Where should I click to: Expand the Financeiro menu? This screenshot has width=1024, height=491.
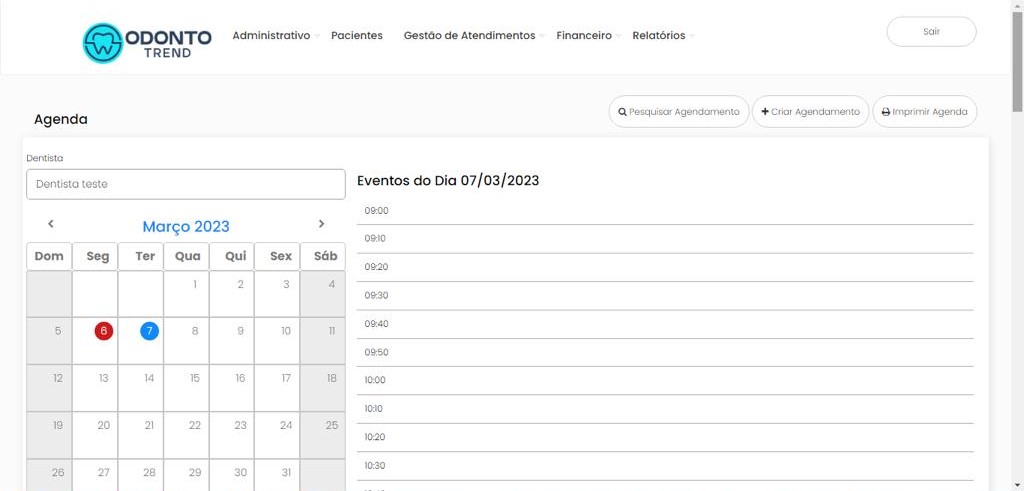coord(584,35)
